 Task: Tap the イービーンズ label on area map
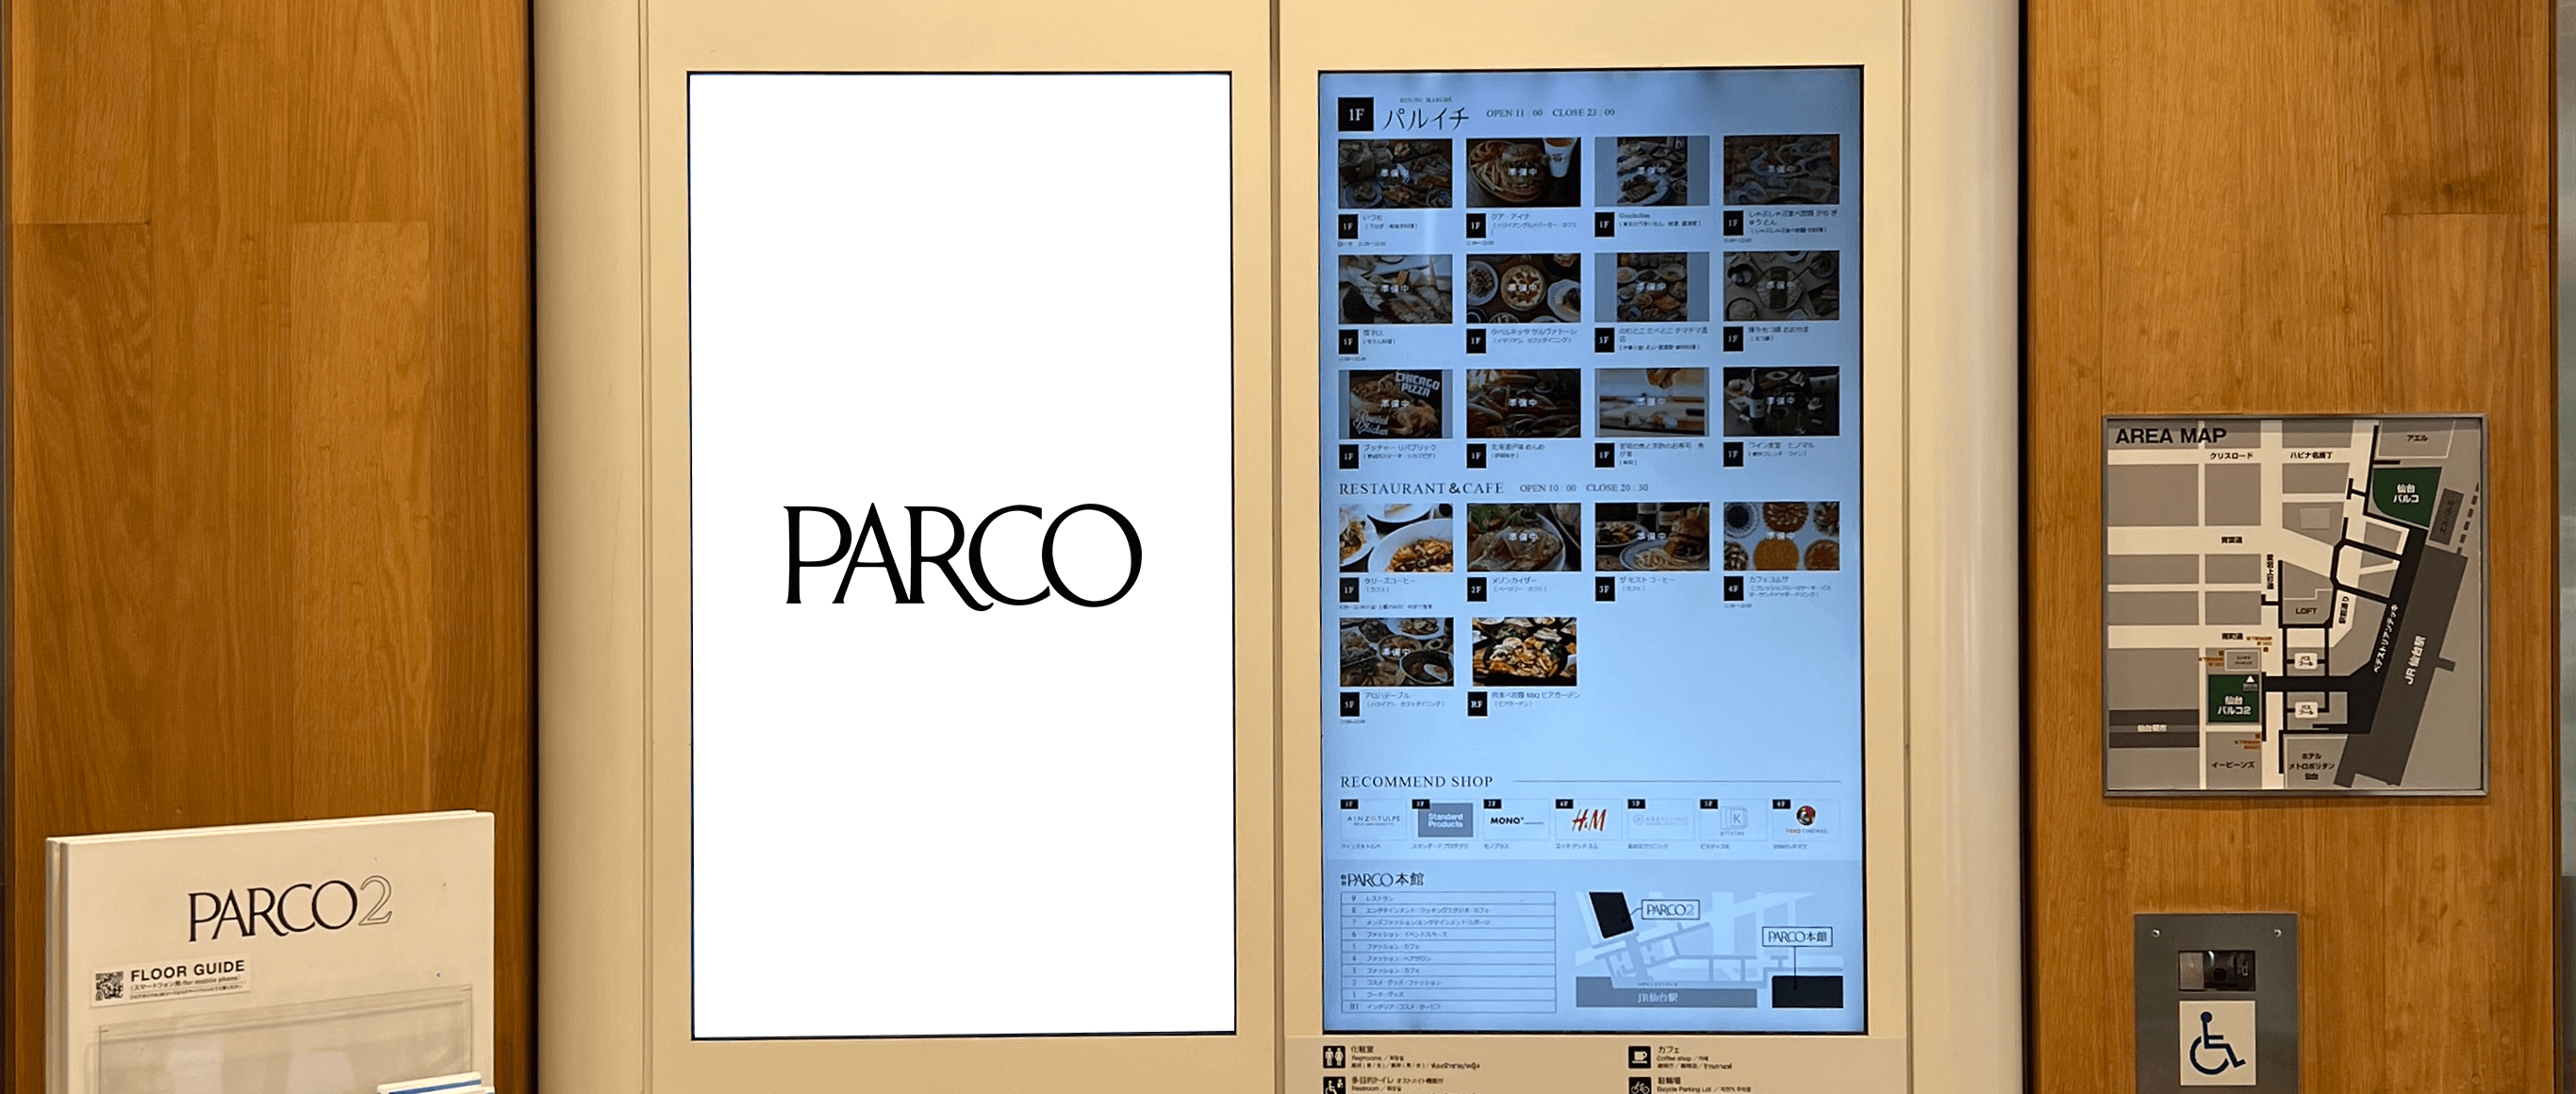pyautogui.click(x=2233, y=765)
